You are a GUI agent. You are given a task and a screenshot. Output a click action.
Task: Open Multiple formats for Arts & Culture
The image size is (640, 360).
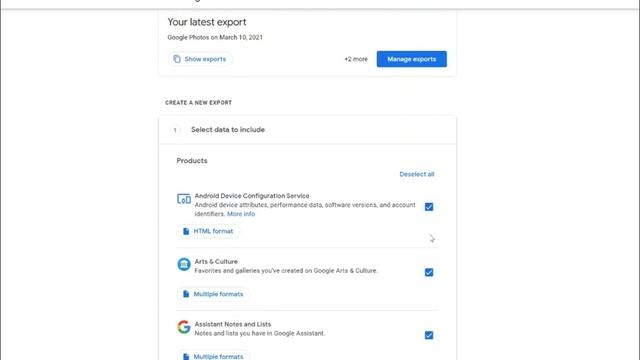click(213, 294)
